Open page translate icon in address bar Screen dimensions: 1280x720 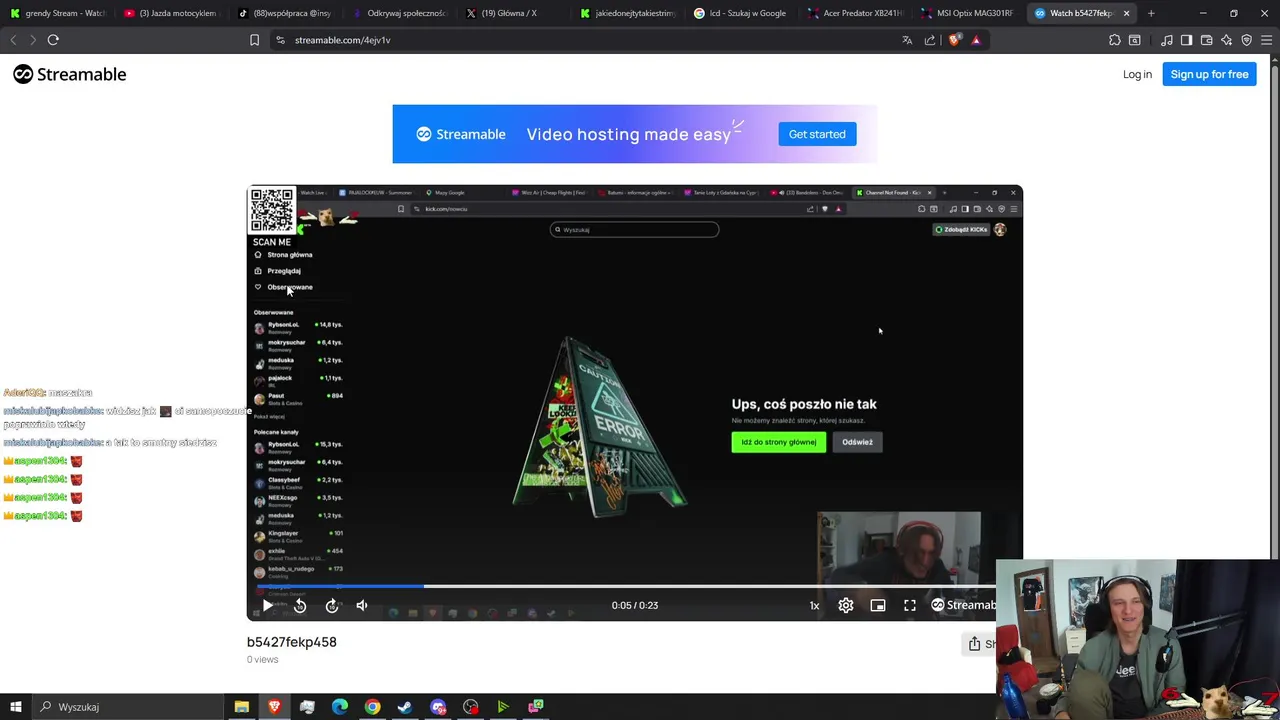coord(907,40)
